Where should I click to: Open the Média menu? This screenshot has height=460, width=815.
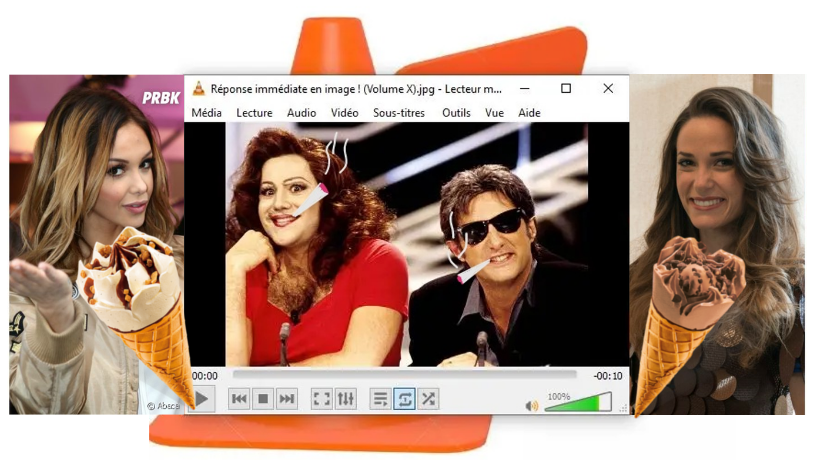coord(206,113)
